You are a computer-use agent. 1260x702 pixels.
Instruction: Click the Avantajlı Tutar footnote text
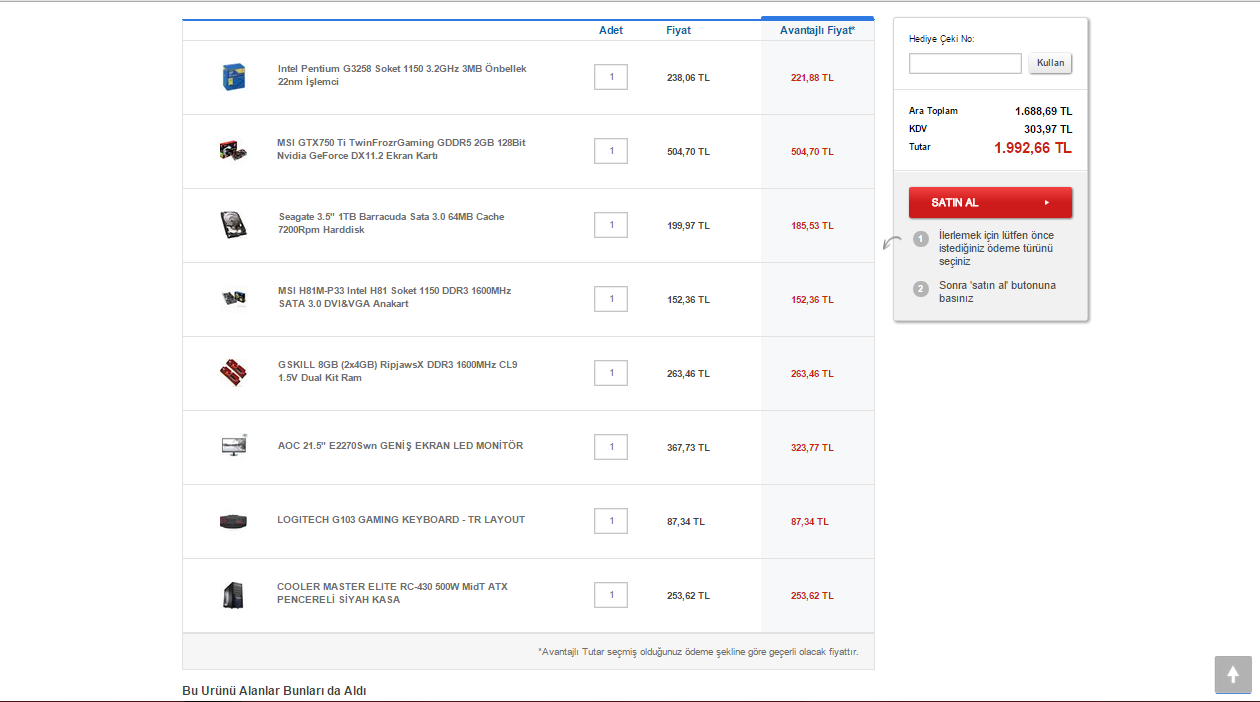(698, 652)
